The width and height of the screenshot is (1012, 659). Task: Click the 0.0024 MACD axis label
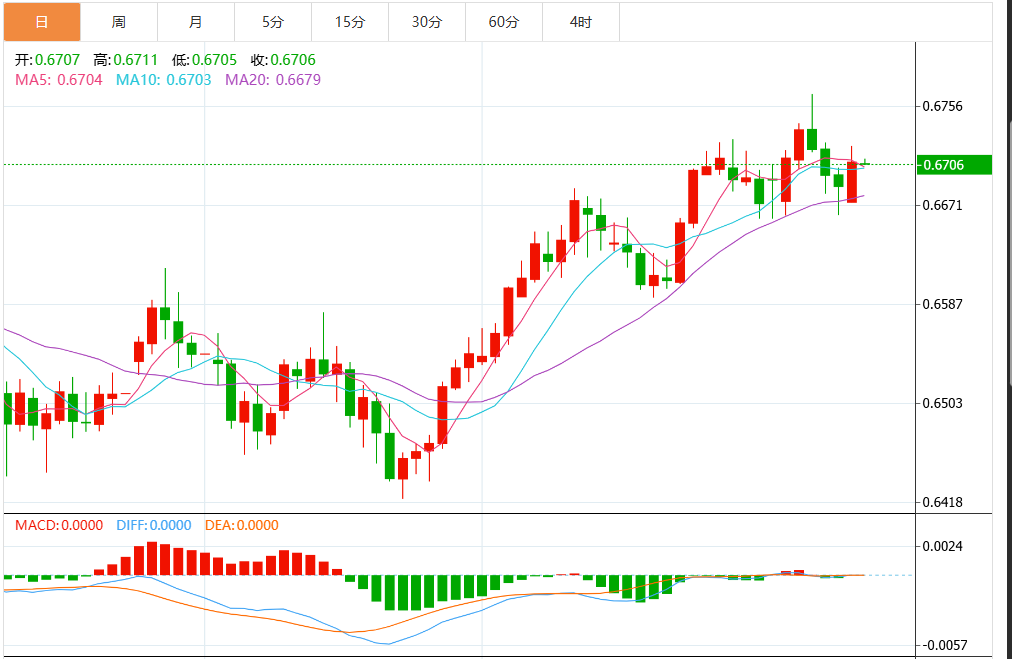point(944,546)
